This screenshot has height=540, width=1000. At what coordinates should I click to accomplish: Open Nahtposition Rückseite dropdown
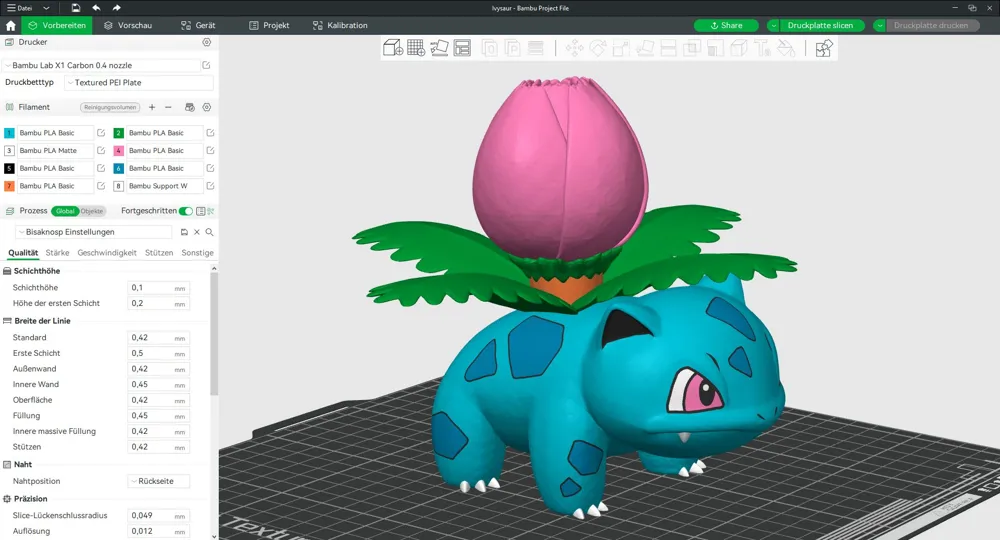click(158, 481)
